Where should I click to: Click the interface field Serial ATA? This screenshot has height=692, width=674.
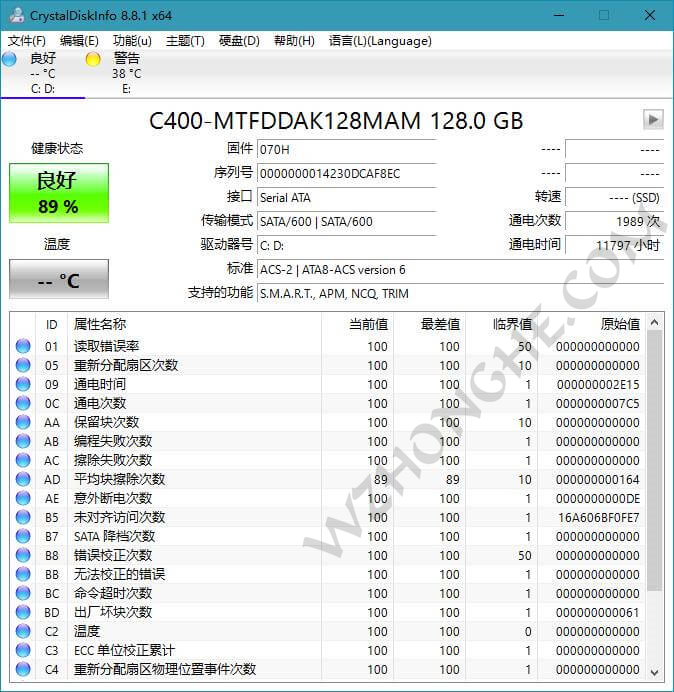pos(346,197)
